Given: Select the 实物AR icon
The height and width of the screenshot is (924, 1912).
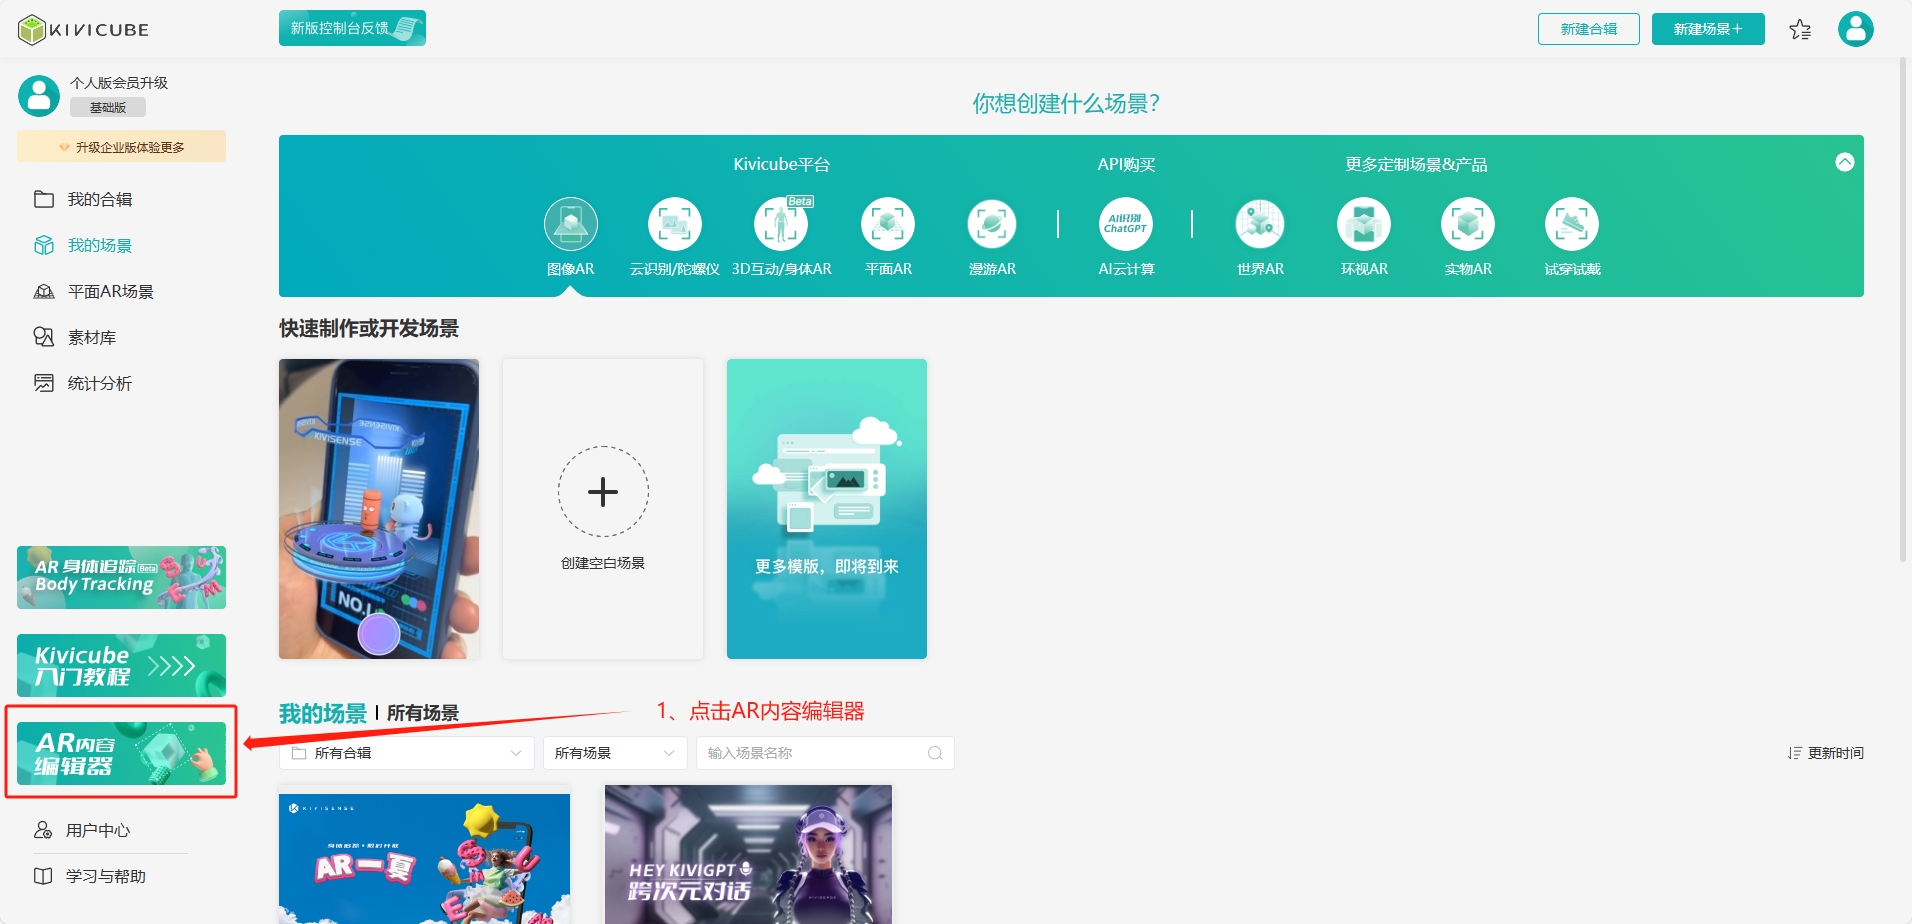Looking at the screenshot, I should pyautogui.click(x=1468, y=224).
